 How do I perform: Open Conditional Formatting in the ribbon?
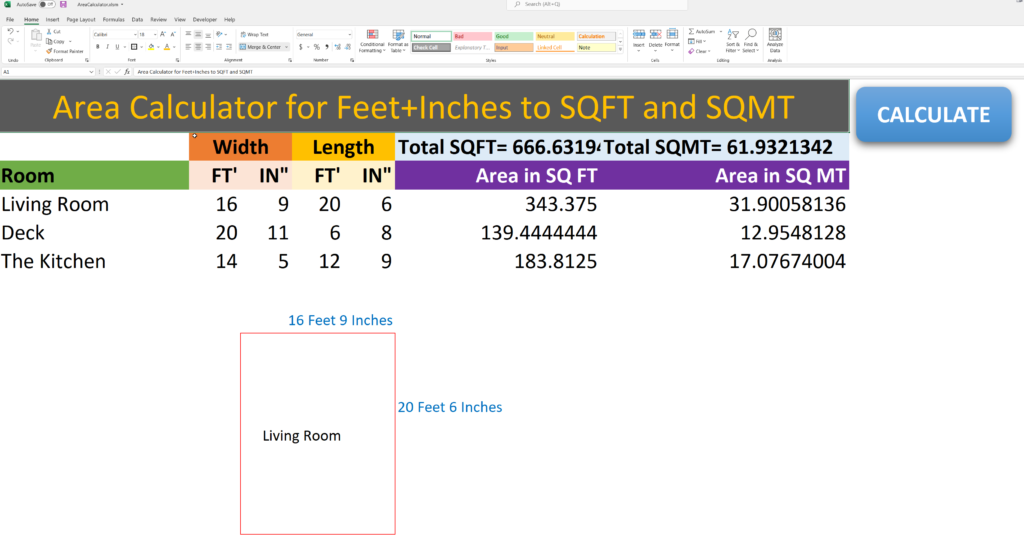pos(372,41)
